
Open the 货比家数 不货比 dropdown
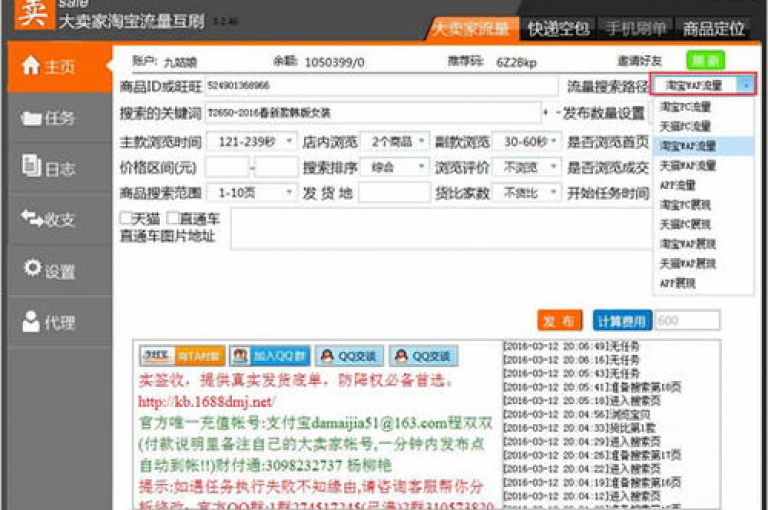pyautogui.click(x=526, y=193)
